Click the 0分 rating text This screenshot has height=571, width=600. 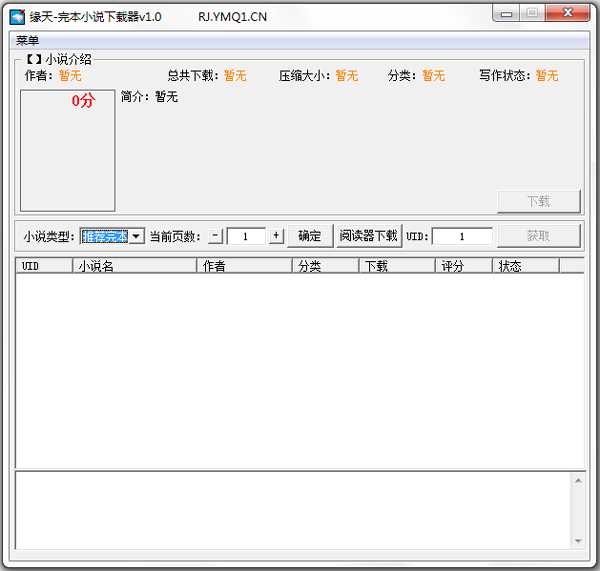(83, 100)
